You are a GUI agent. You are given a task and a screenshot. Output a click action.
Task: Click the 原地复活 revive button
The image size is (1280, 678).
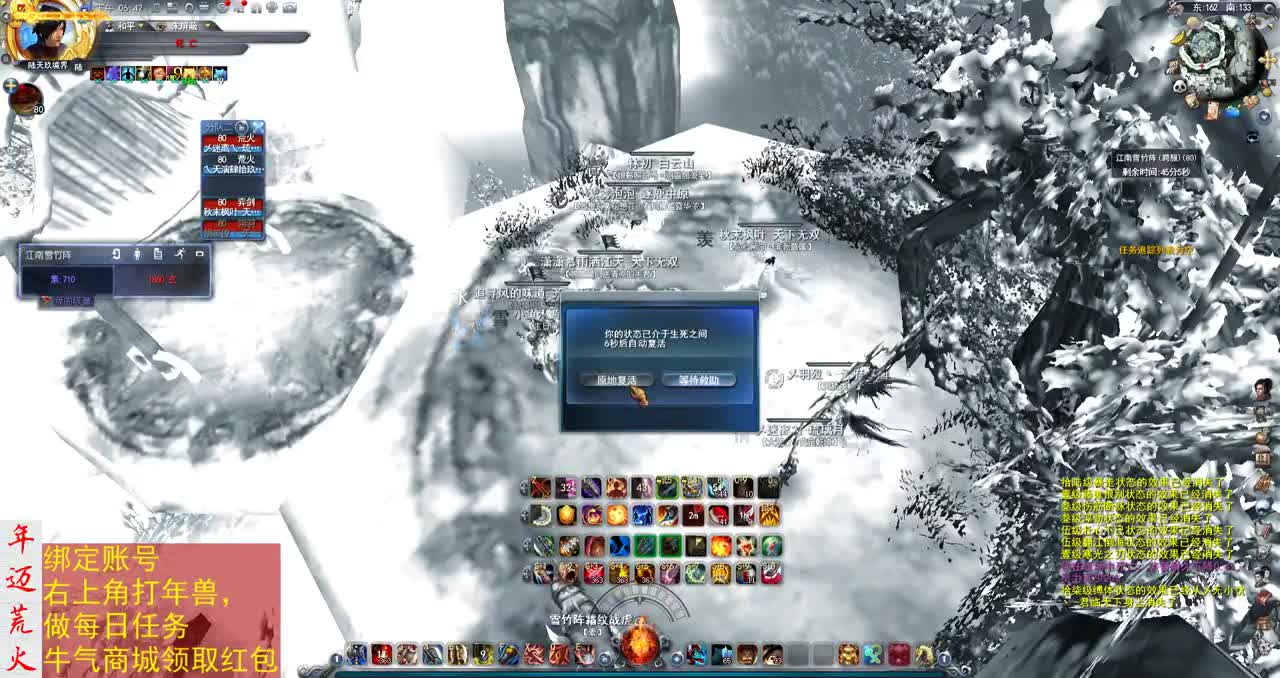(x=616, y=380)
